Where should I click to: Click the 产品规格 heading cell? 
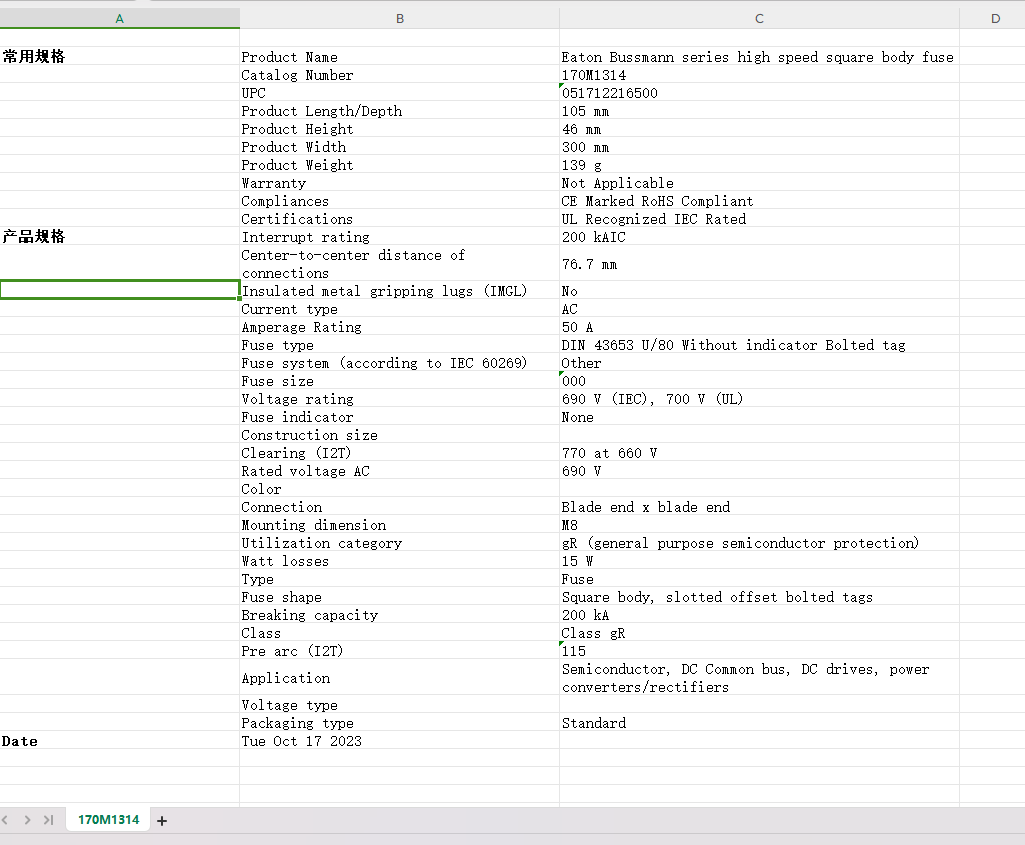tap(120, 237)
